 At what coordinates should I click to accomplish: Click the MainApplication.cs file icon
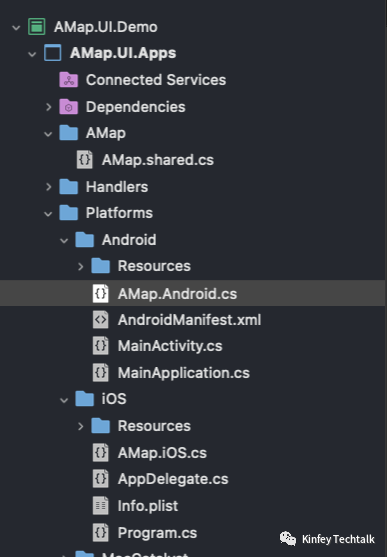(x=101, y=373)
